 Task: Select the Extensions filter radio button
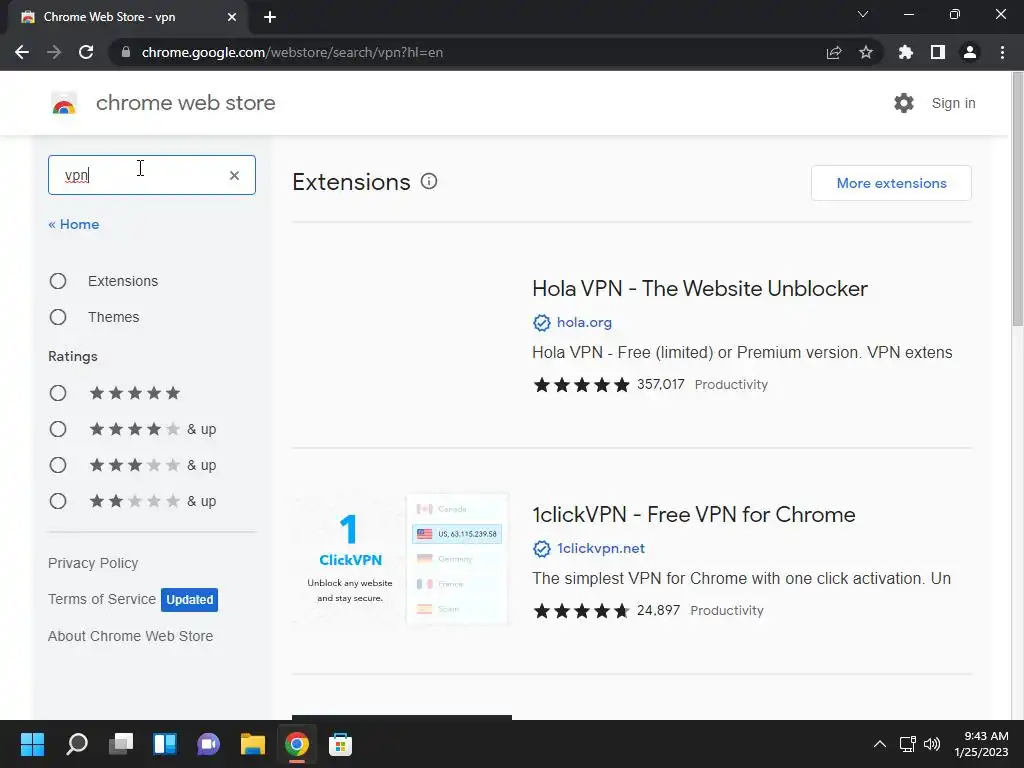pos(58,281)
